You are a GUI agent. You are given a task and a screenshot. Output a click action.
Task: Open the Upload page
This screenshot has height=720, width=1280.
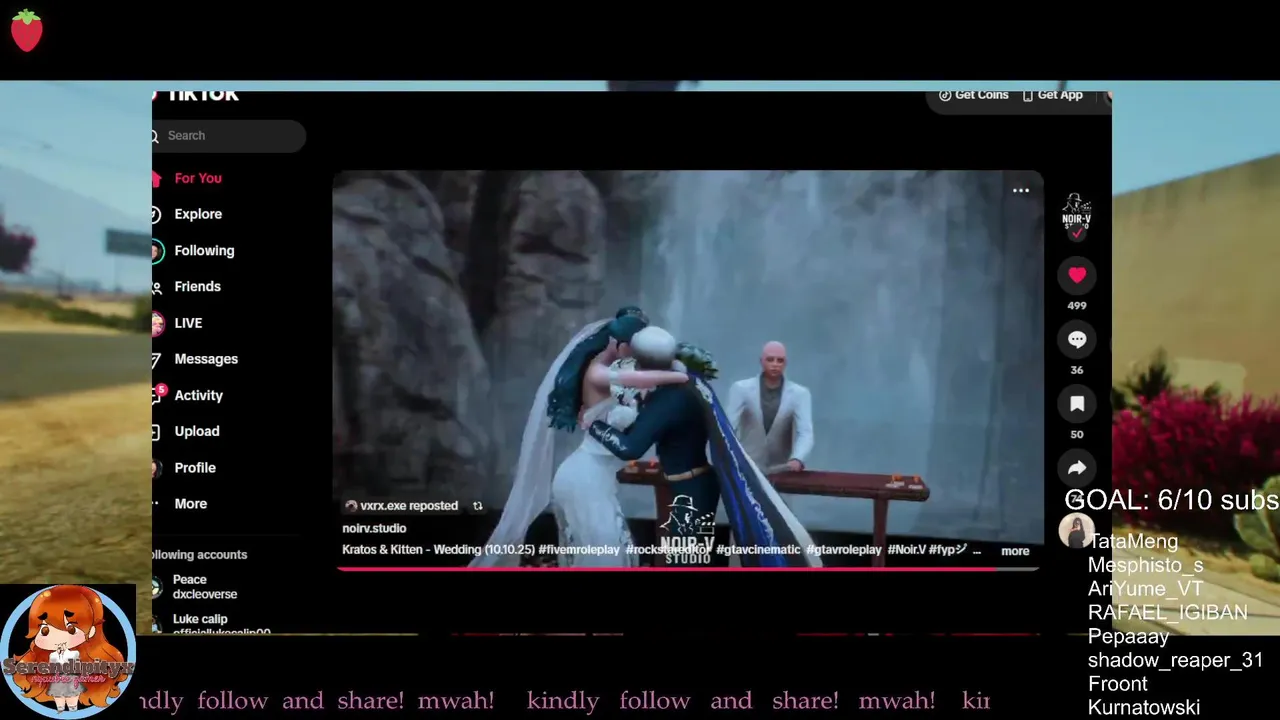[x=196, y=432]
